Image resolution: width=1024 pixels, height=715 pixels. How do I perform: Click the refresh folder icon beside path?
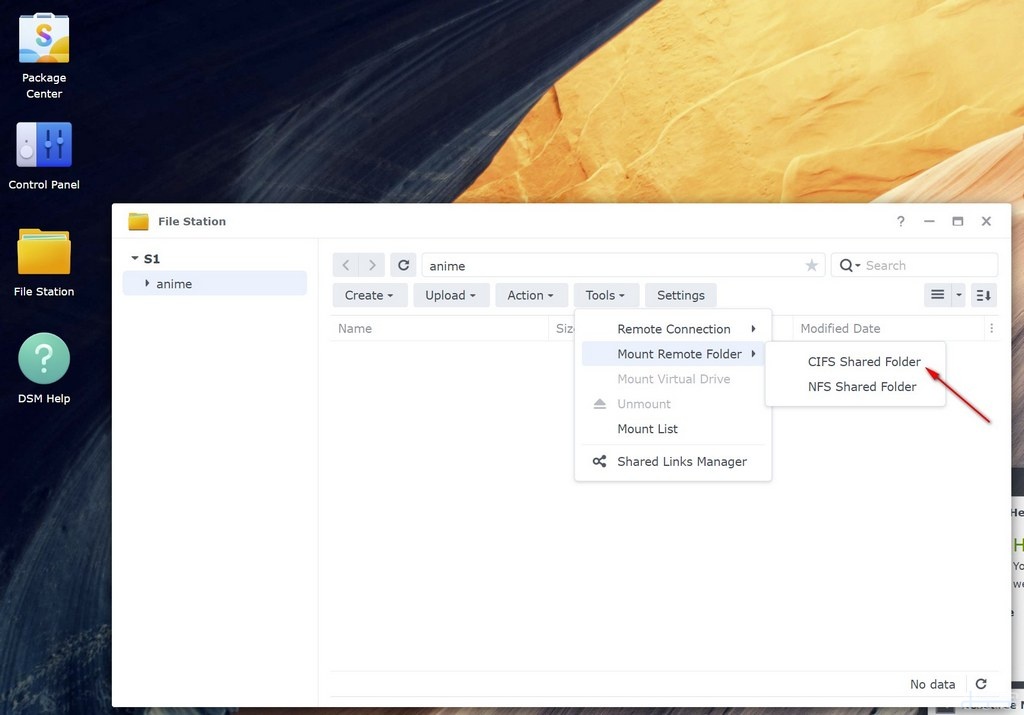[x=403, y=265]
